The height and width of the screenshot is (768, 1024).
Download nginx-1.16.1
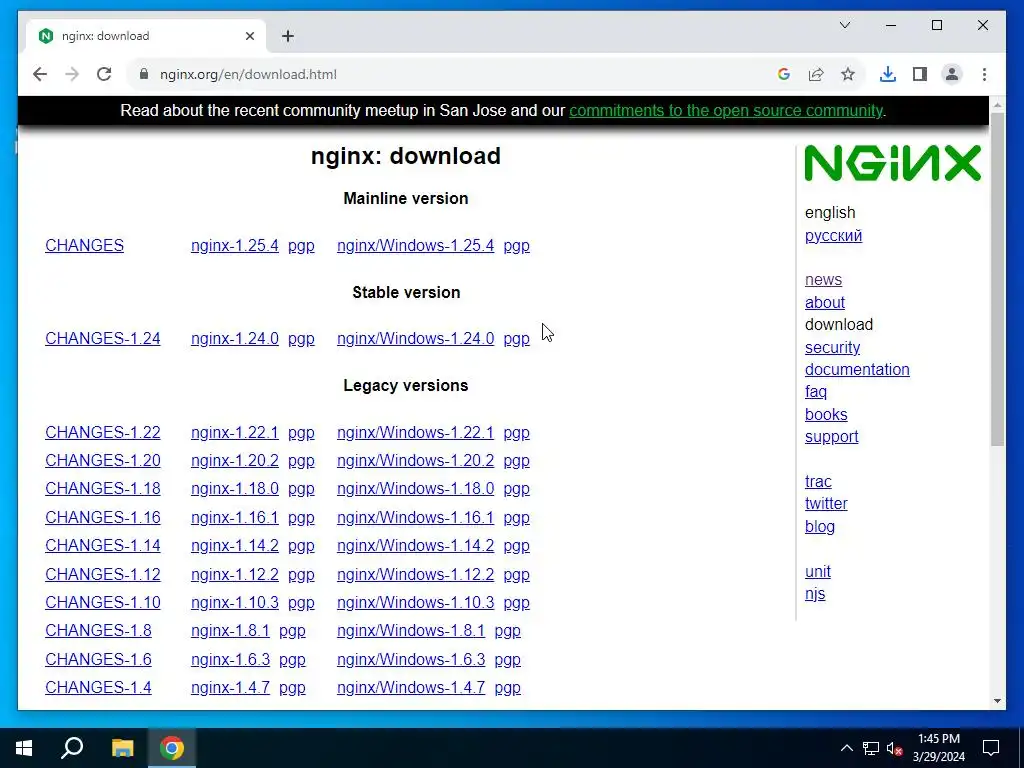pos(234,517)
